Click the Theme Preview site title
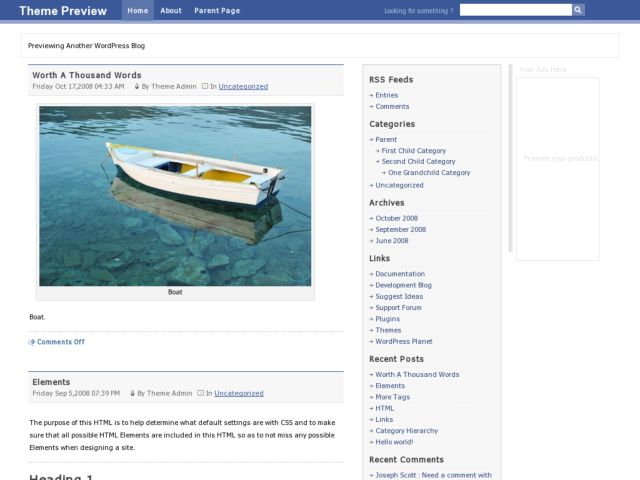Viewport: 640px width, 480px height. pyautogui.click(x=63, y=11)
